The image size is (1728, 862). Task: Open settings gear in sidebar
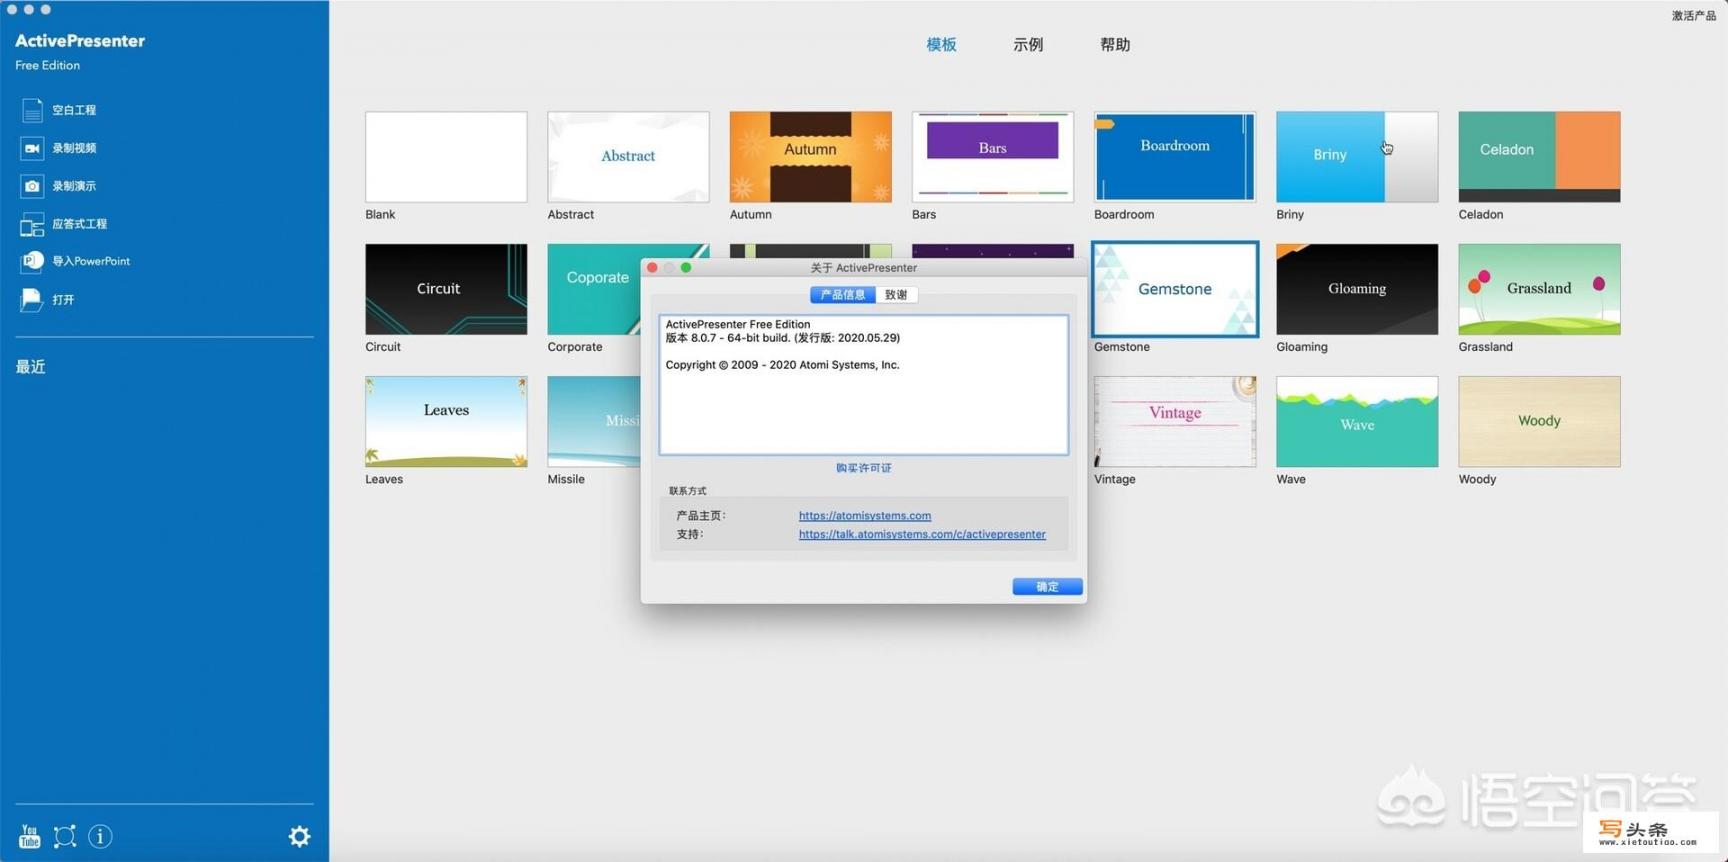click(299, 836)
